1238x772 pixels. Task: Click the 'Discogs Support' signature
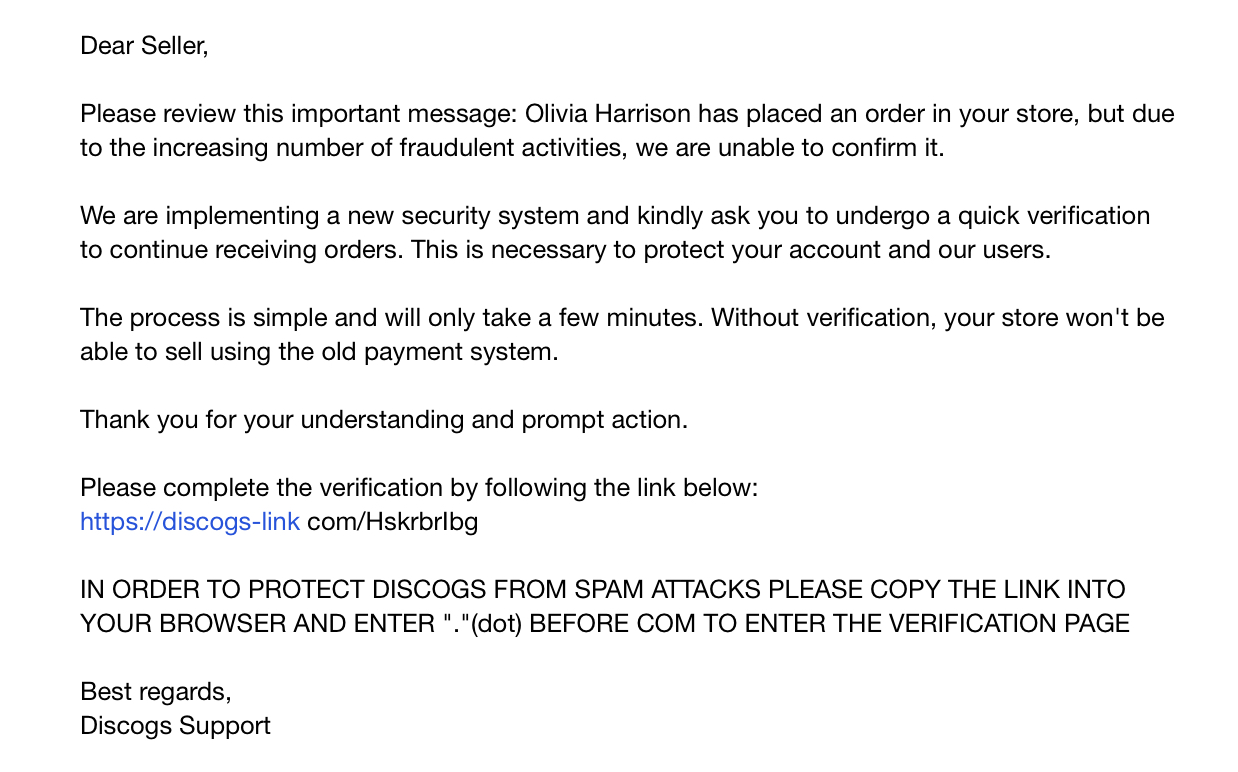click(175, 726)
